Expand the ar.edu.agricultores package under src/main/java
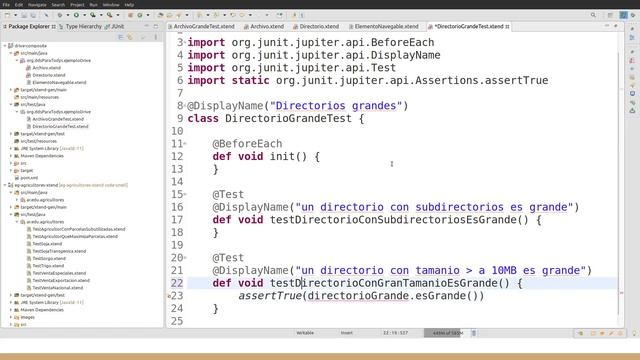 pyautogui.click(x=17, y=200)
